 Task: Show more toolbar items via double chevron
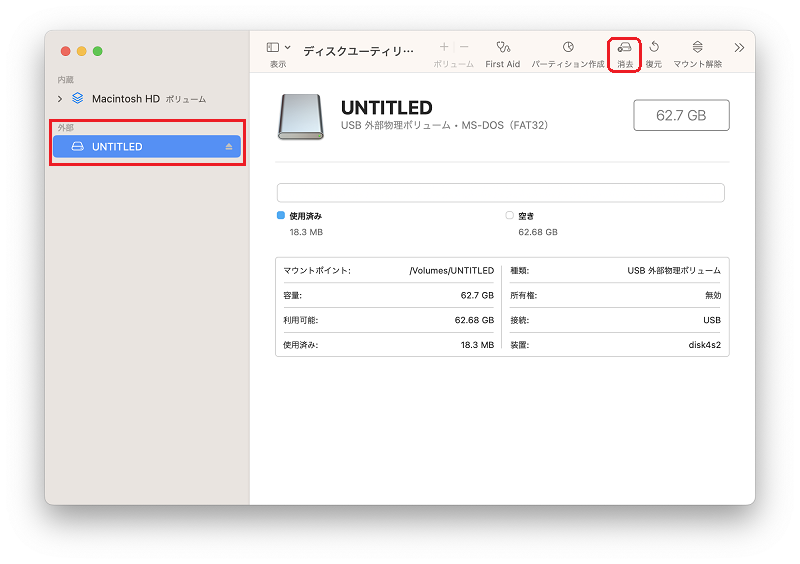pos(739,48)
